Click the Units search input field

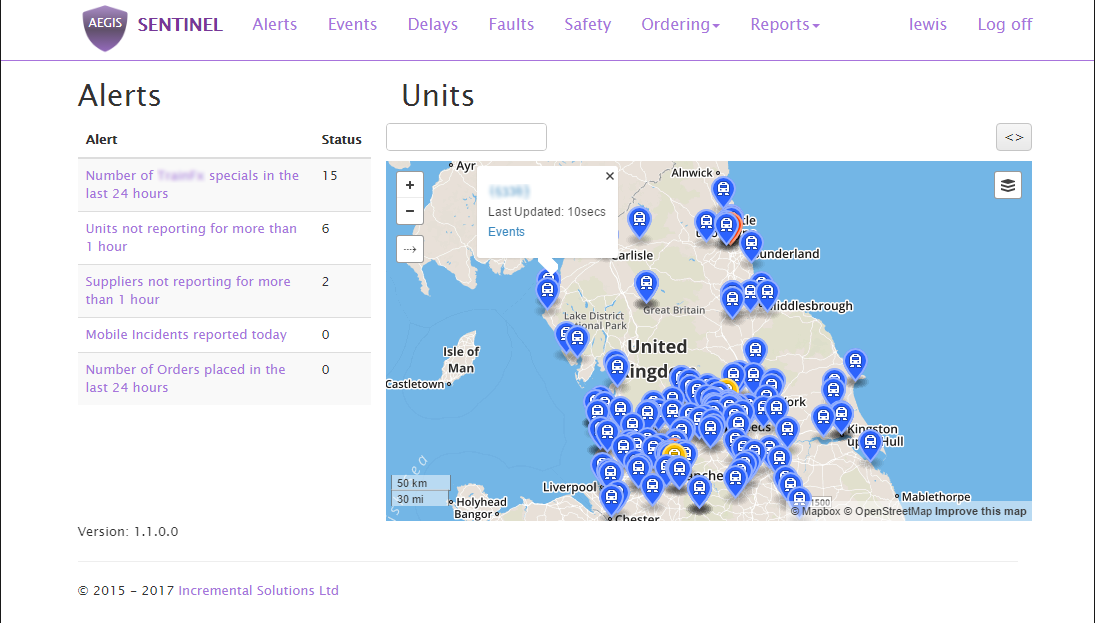(x=466, y=137)
